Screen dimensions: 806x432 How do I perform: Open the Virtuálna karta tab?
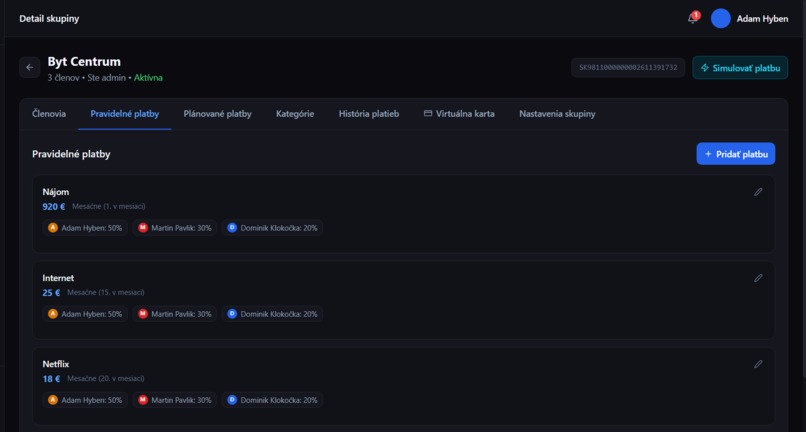(459, 114)
